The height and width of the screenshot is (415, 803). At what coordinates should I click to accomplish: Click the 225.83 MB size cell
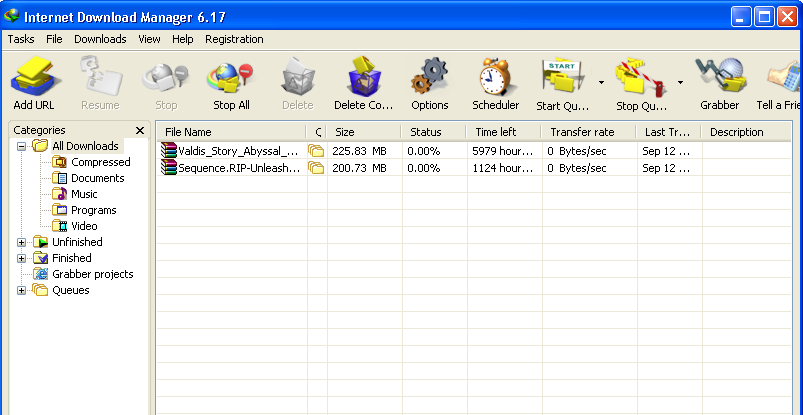click(x=360, y=151)
